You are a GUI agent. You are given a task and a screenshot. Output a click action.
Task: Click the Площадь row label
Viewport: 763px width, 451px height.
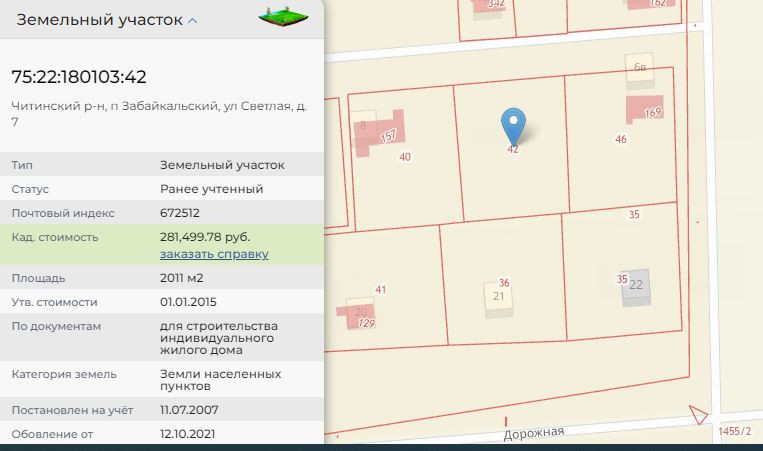[38, 278]
